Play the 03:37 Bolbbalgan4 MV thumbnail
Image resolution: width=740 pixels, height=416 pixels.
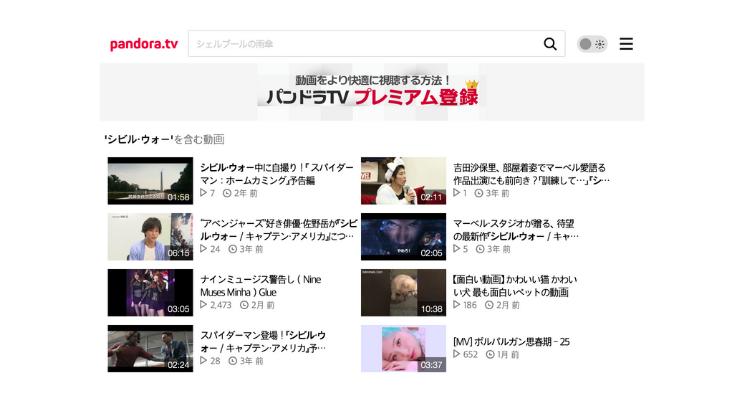coord(403,348)
